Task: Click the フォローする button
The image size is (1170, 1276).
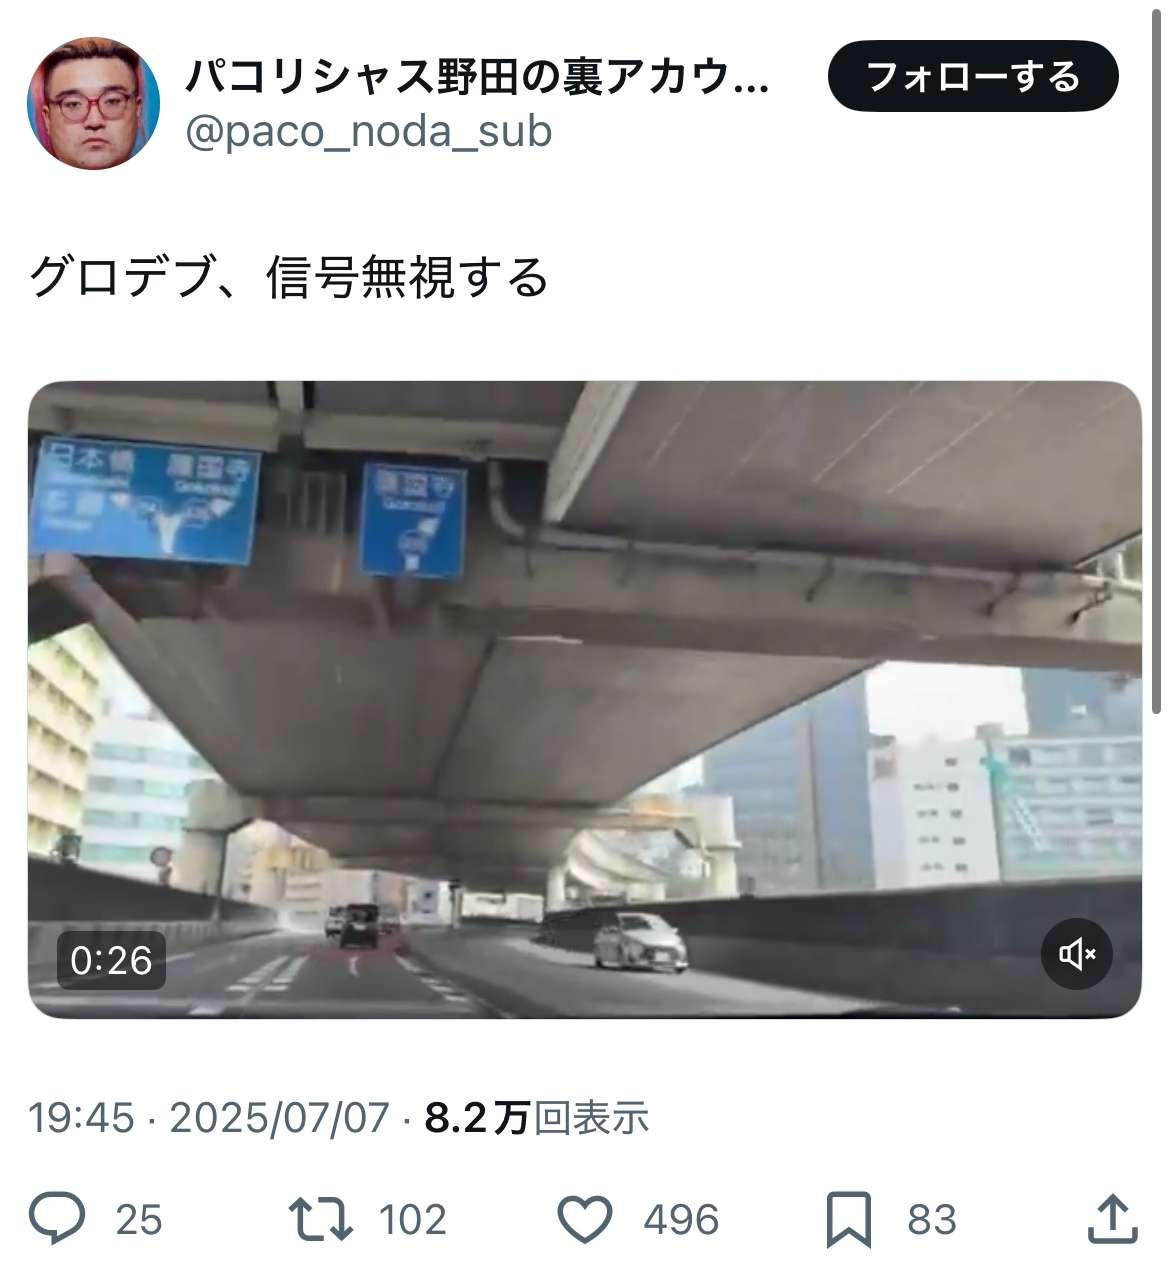Action: (x=973, y=76)
